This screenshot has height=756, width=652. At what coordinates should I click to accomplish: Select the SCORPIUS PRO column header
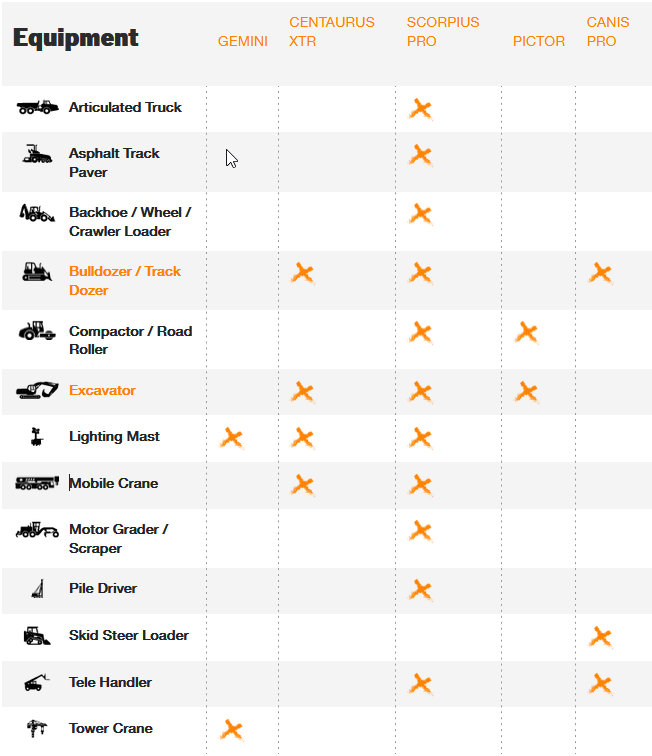tap(443, 32)
